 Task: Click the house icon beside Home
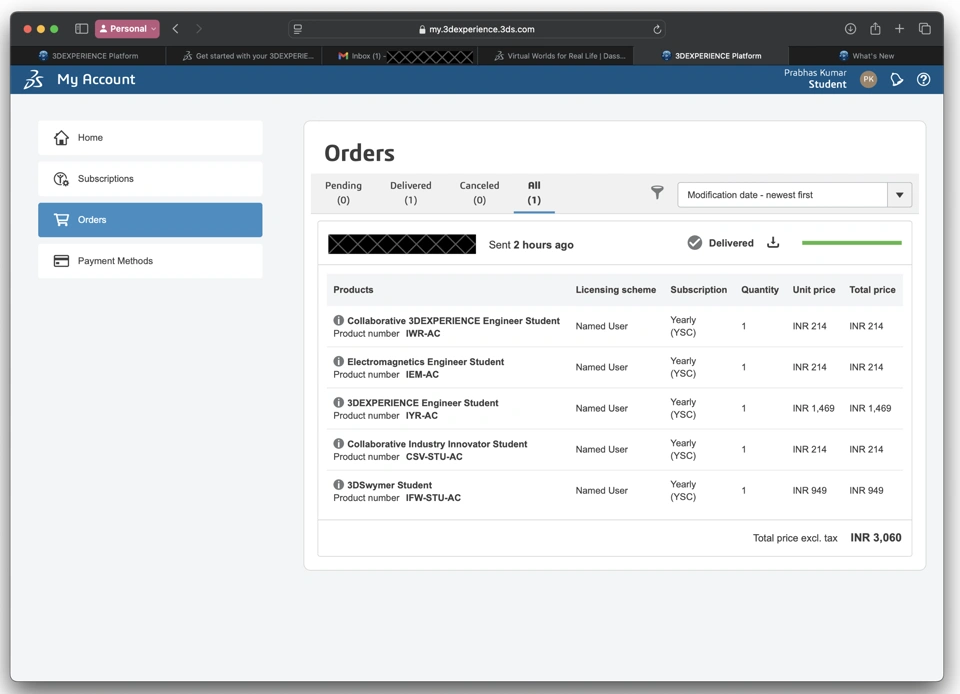[x=61, y=138]
